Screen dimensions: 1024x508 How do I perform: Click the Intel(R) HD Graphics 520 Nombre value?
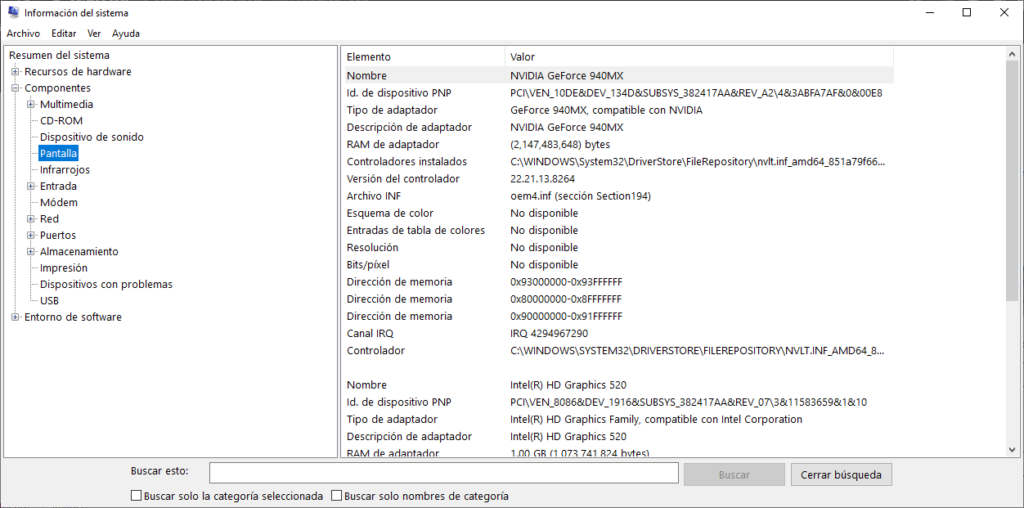(x=568, y=385)
